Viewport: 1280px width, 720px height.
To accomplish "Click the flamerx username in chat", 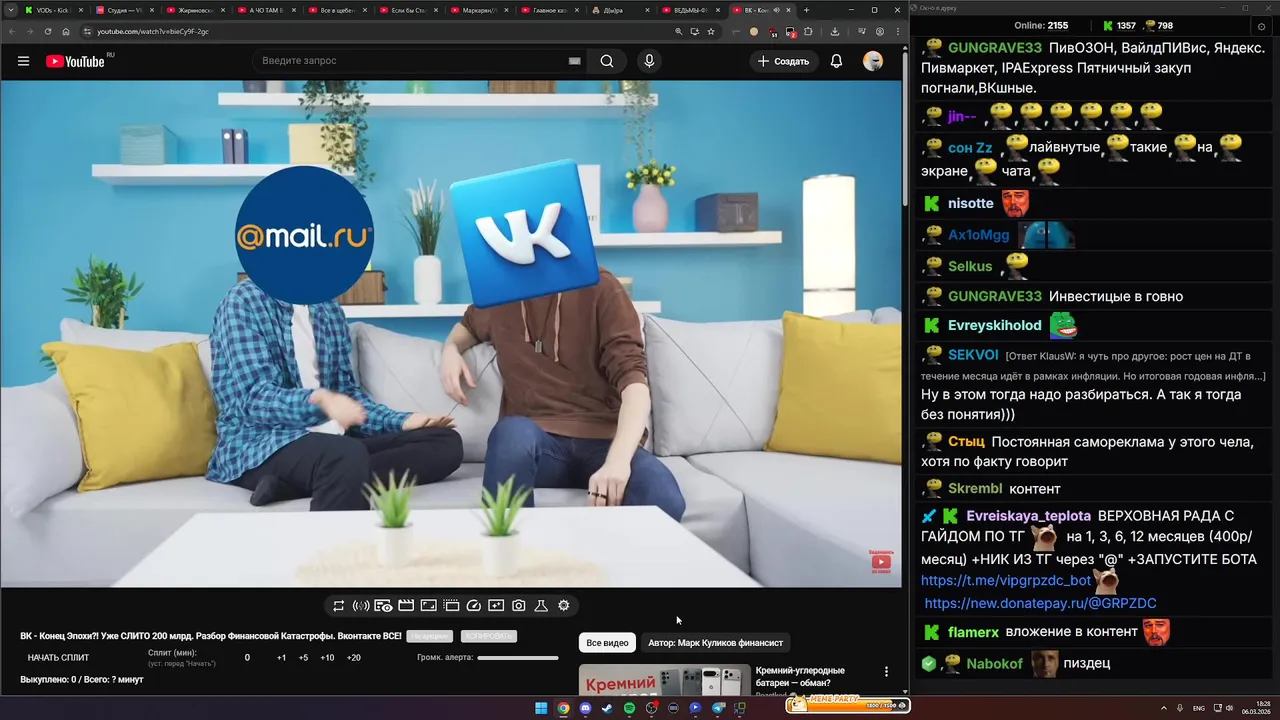I will (973, 632).
